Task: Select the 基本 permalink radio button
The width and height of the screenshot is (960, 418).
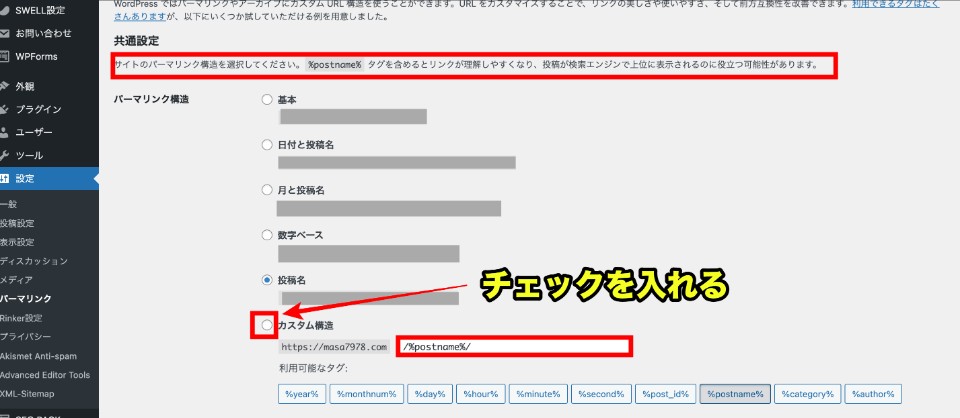Action: pyautogui.click(x=267, y=100)
